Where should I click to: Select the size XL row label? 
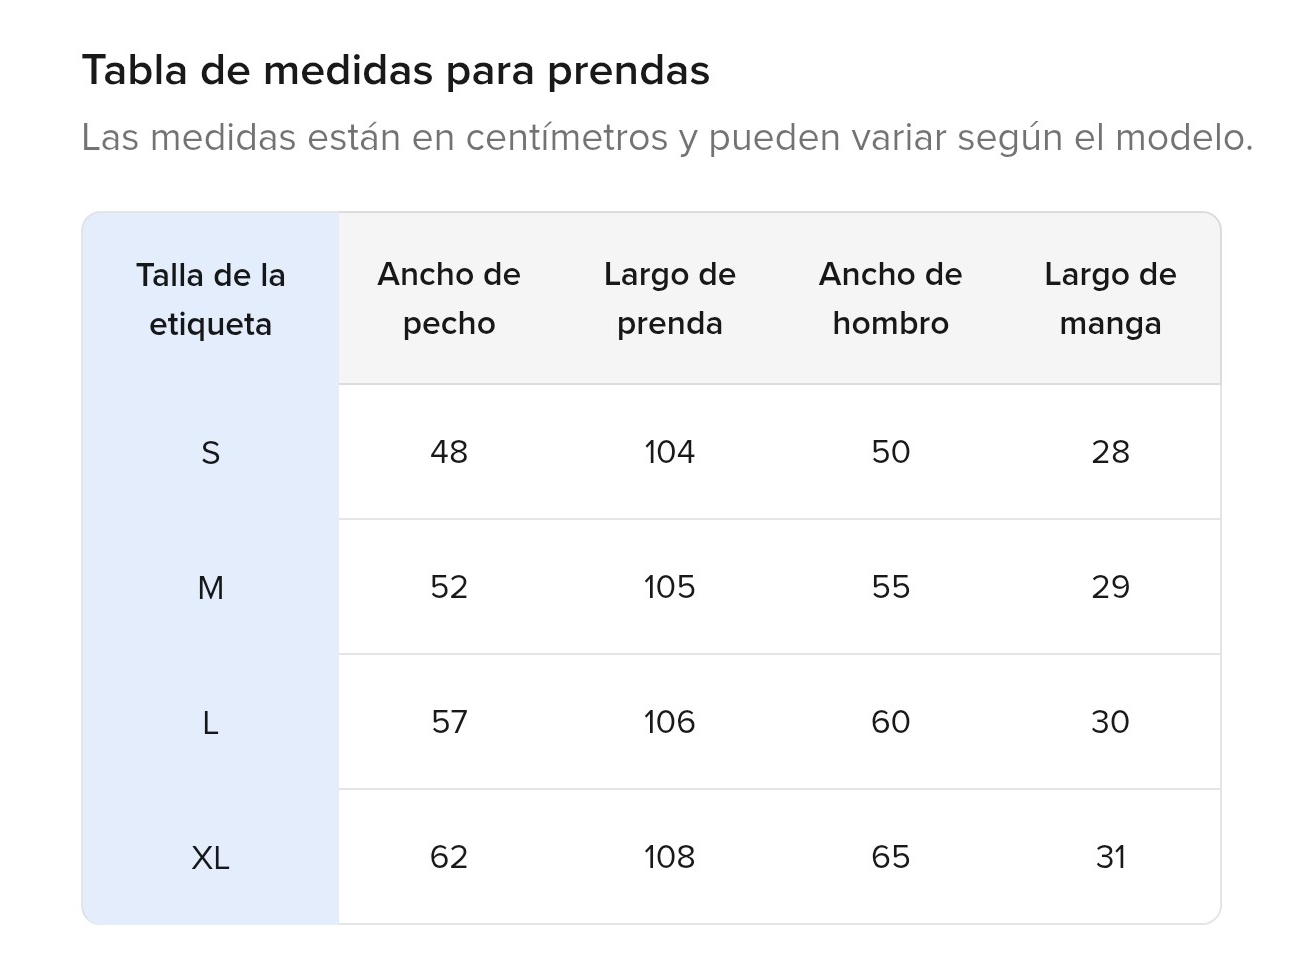coord(211,858)
